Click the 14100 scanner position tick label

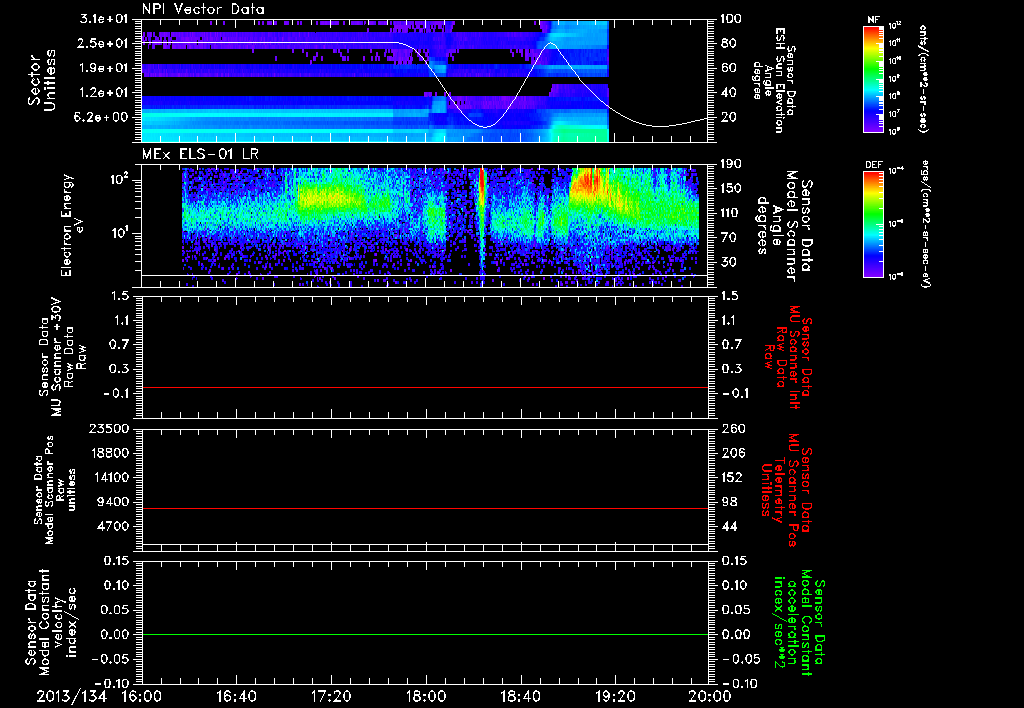pos(110,477)
